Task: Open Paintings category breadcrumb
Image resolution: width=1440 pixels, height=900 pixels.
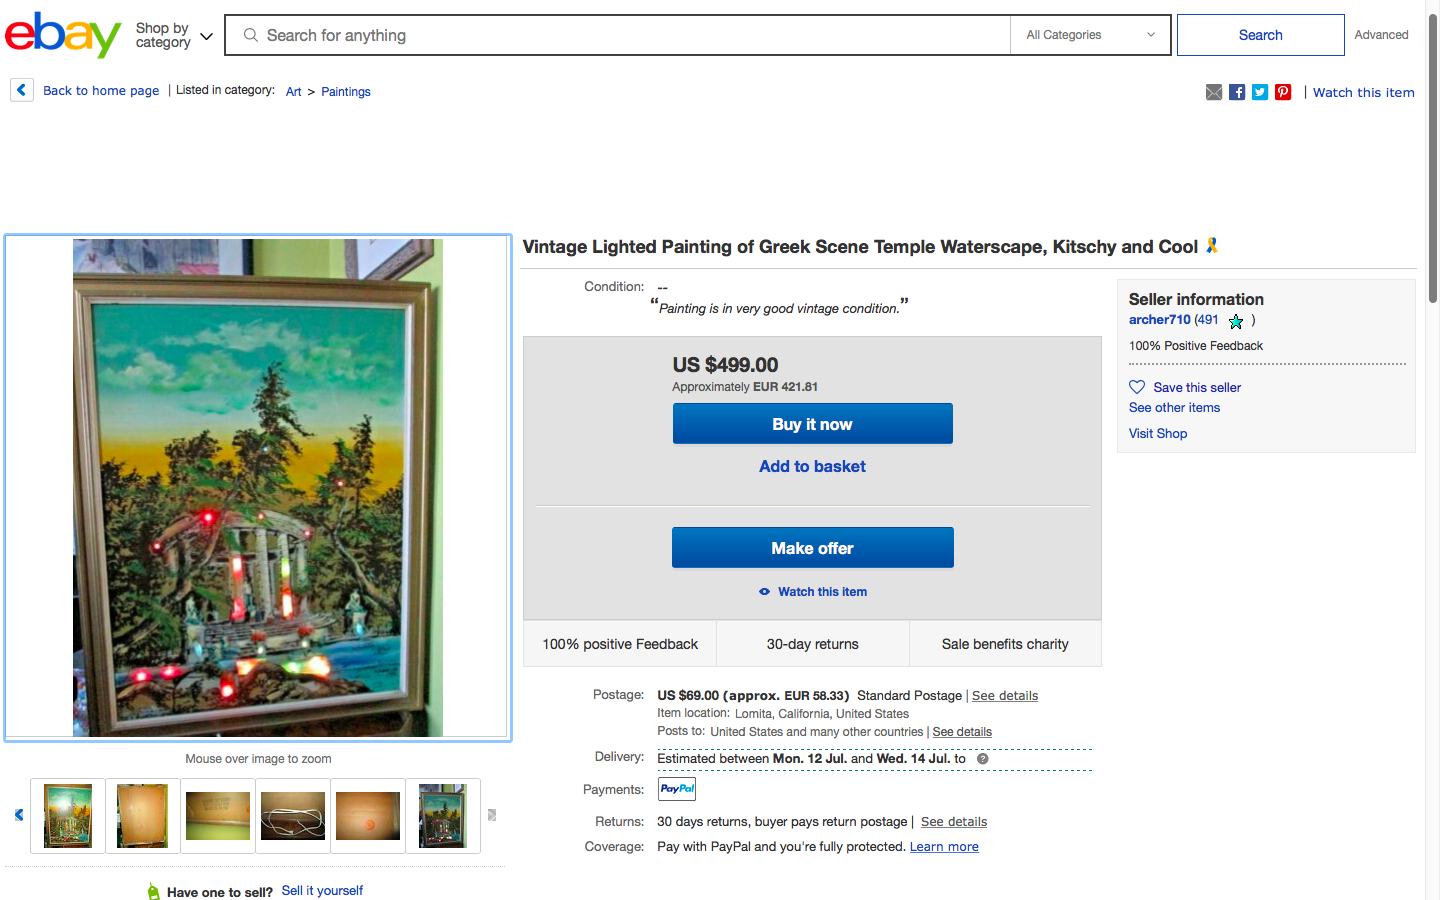Action: click(x=346, y=92)
